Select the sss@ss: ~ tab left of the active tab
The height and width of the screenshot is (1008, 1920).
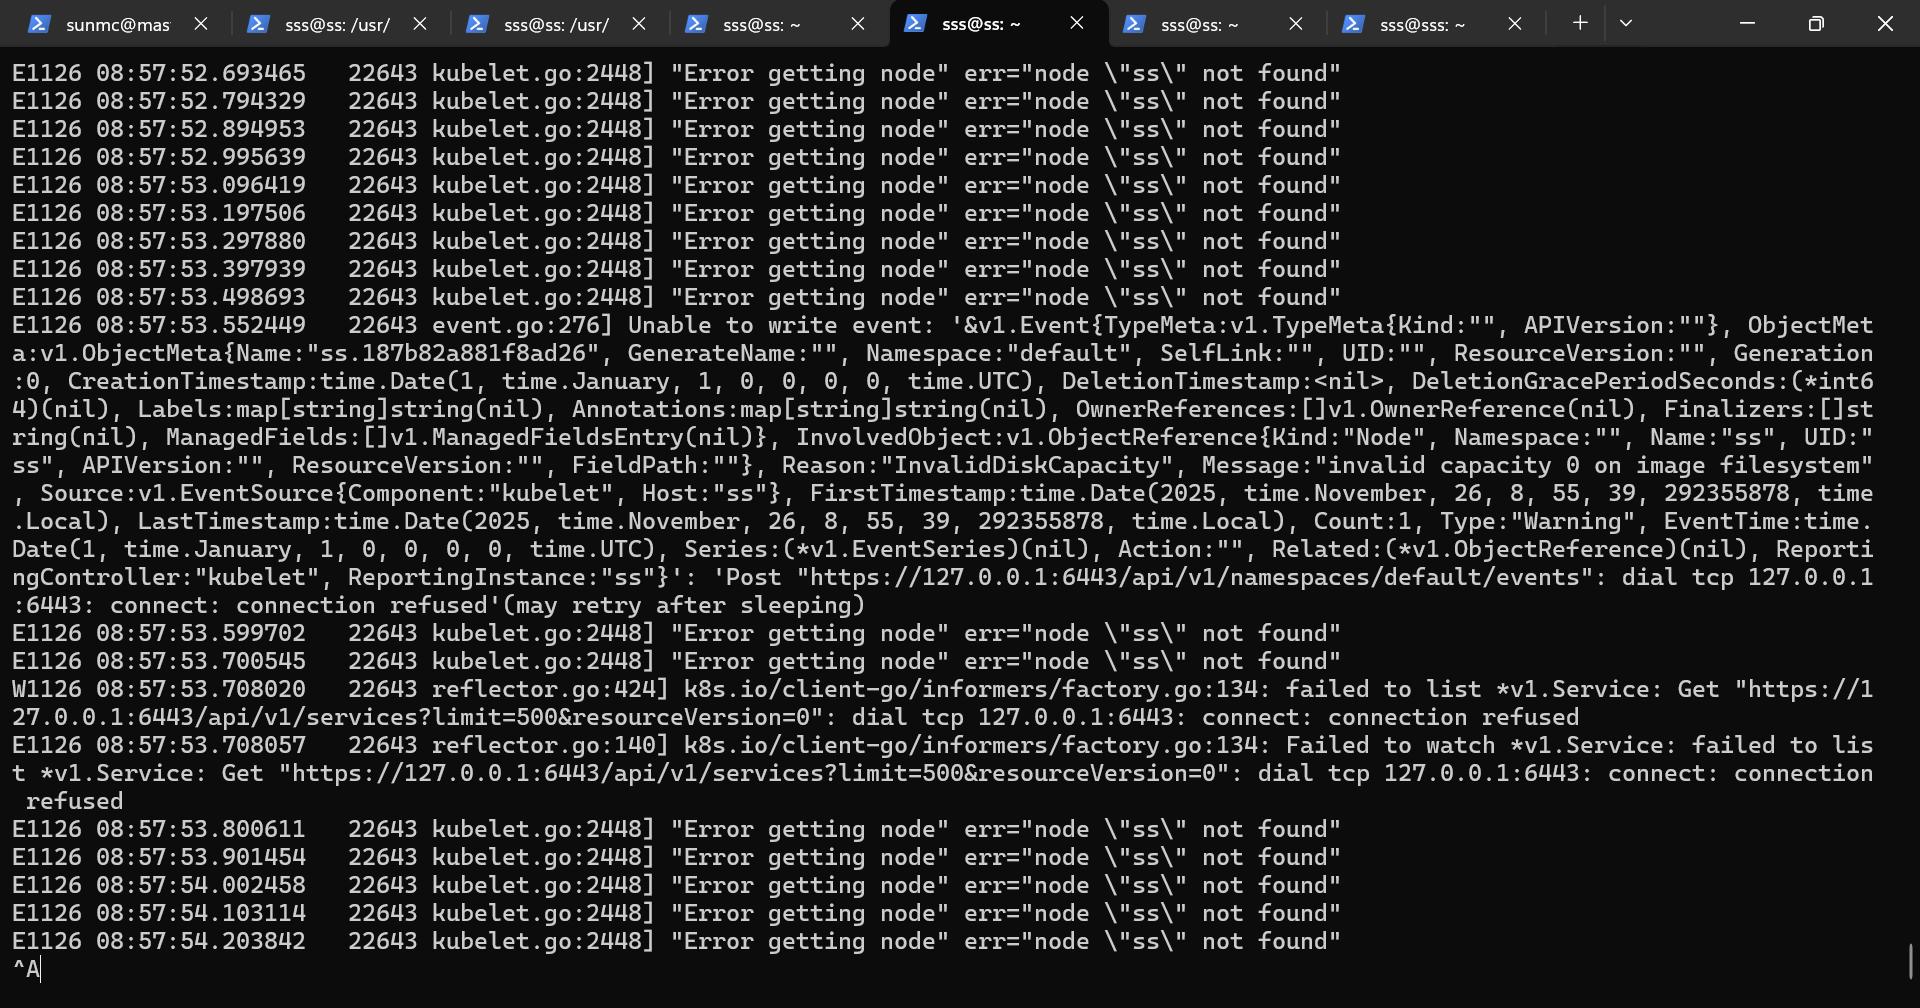761,25
